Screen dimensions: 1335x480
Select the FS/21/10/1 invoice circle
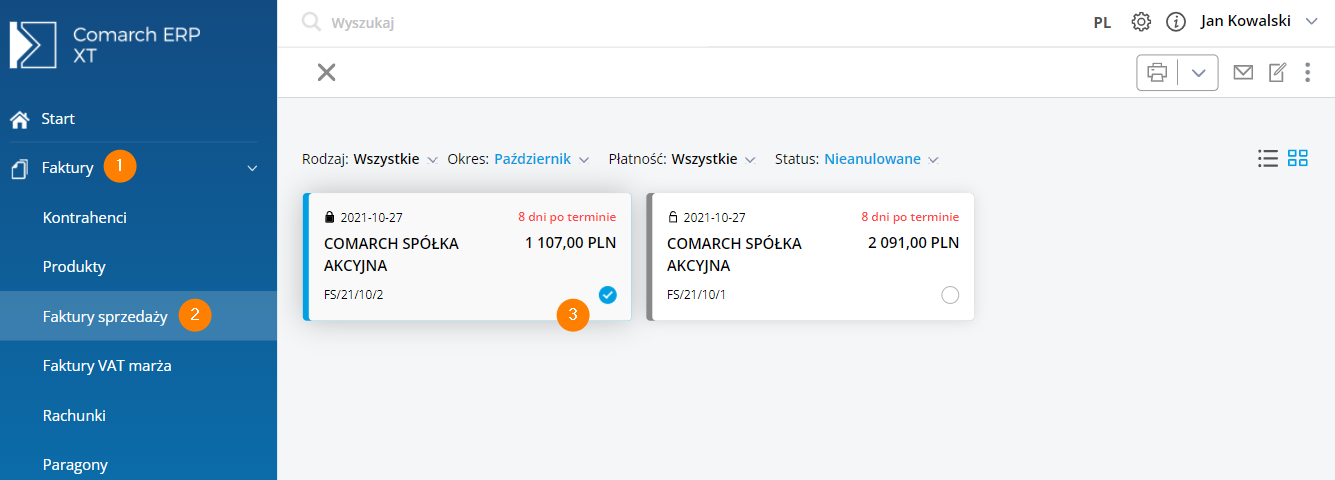[x=950, y=295]
